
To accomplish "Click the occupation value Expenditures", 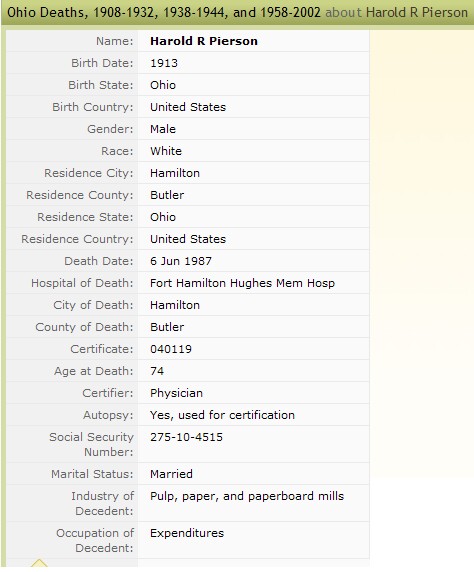I will point(187,533).
